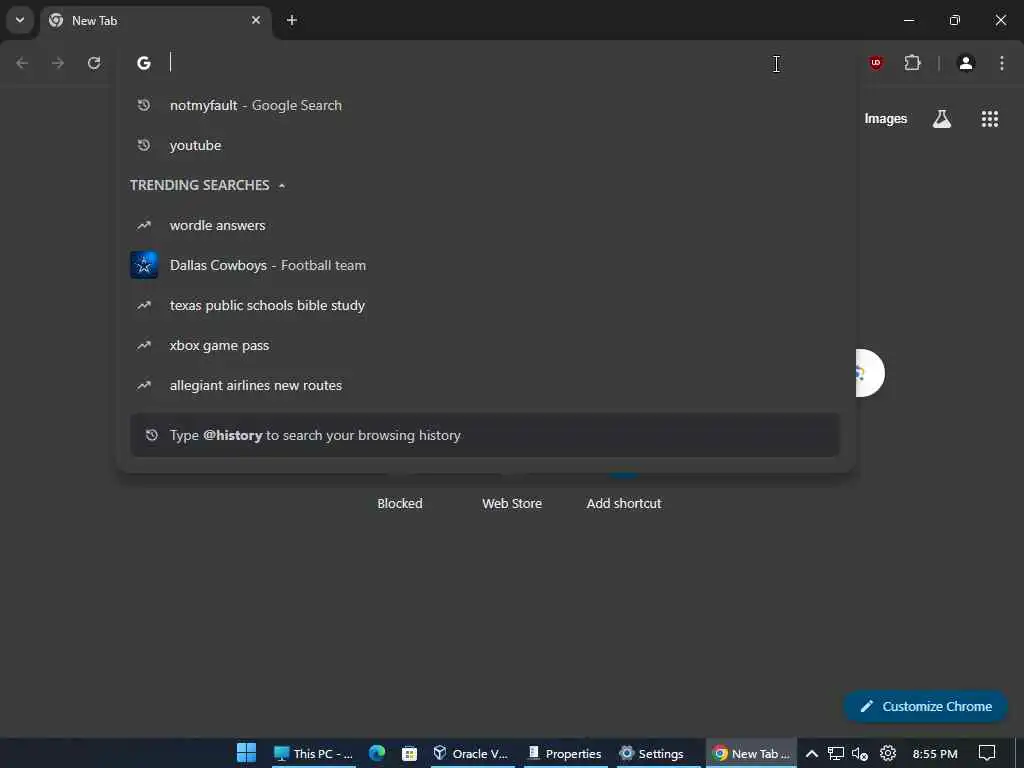Launch Microsoft Edge from taskbar

[x=377, y=753]
